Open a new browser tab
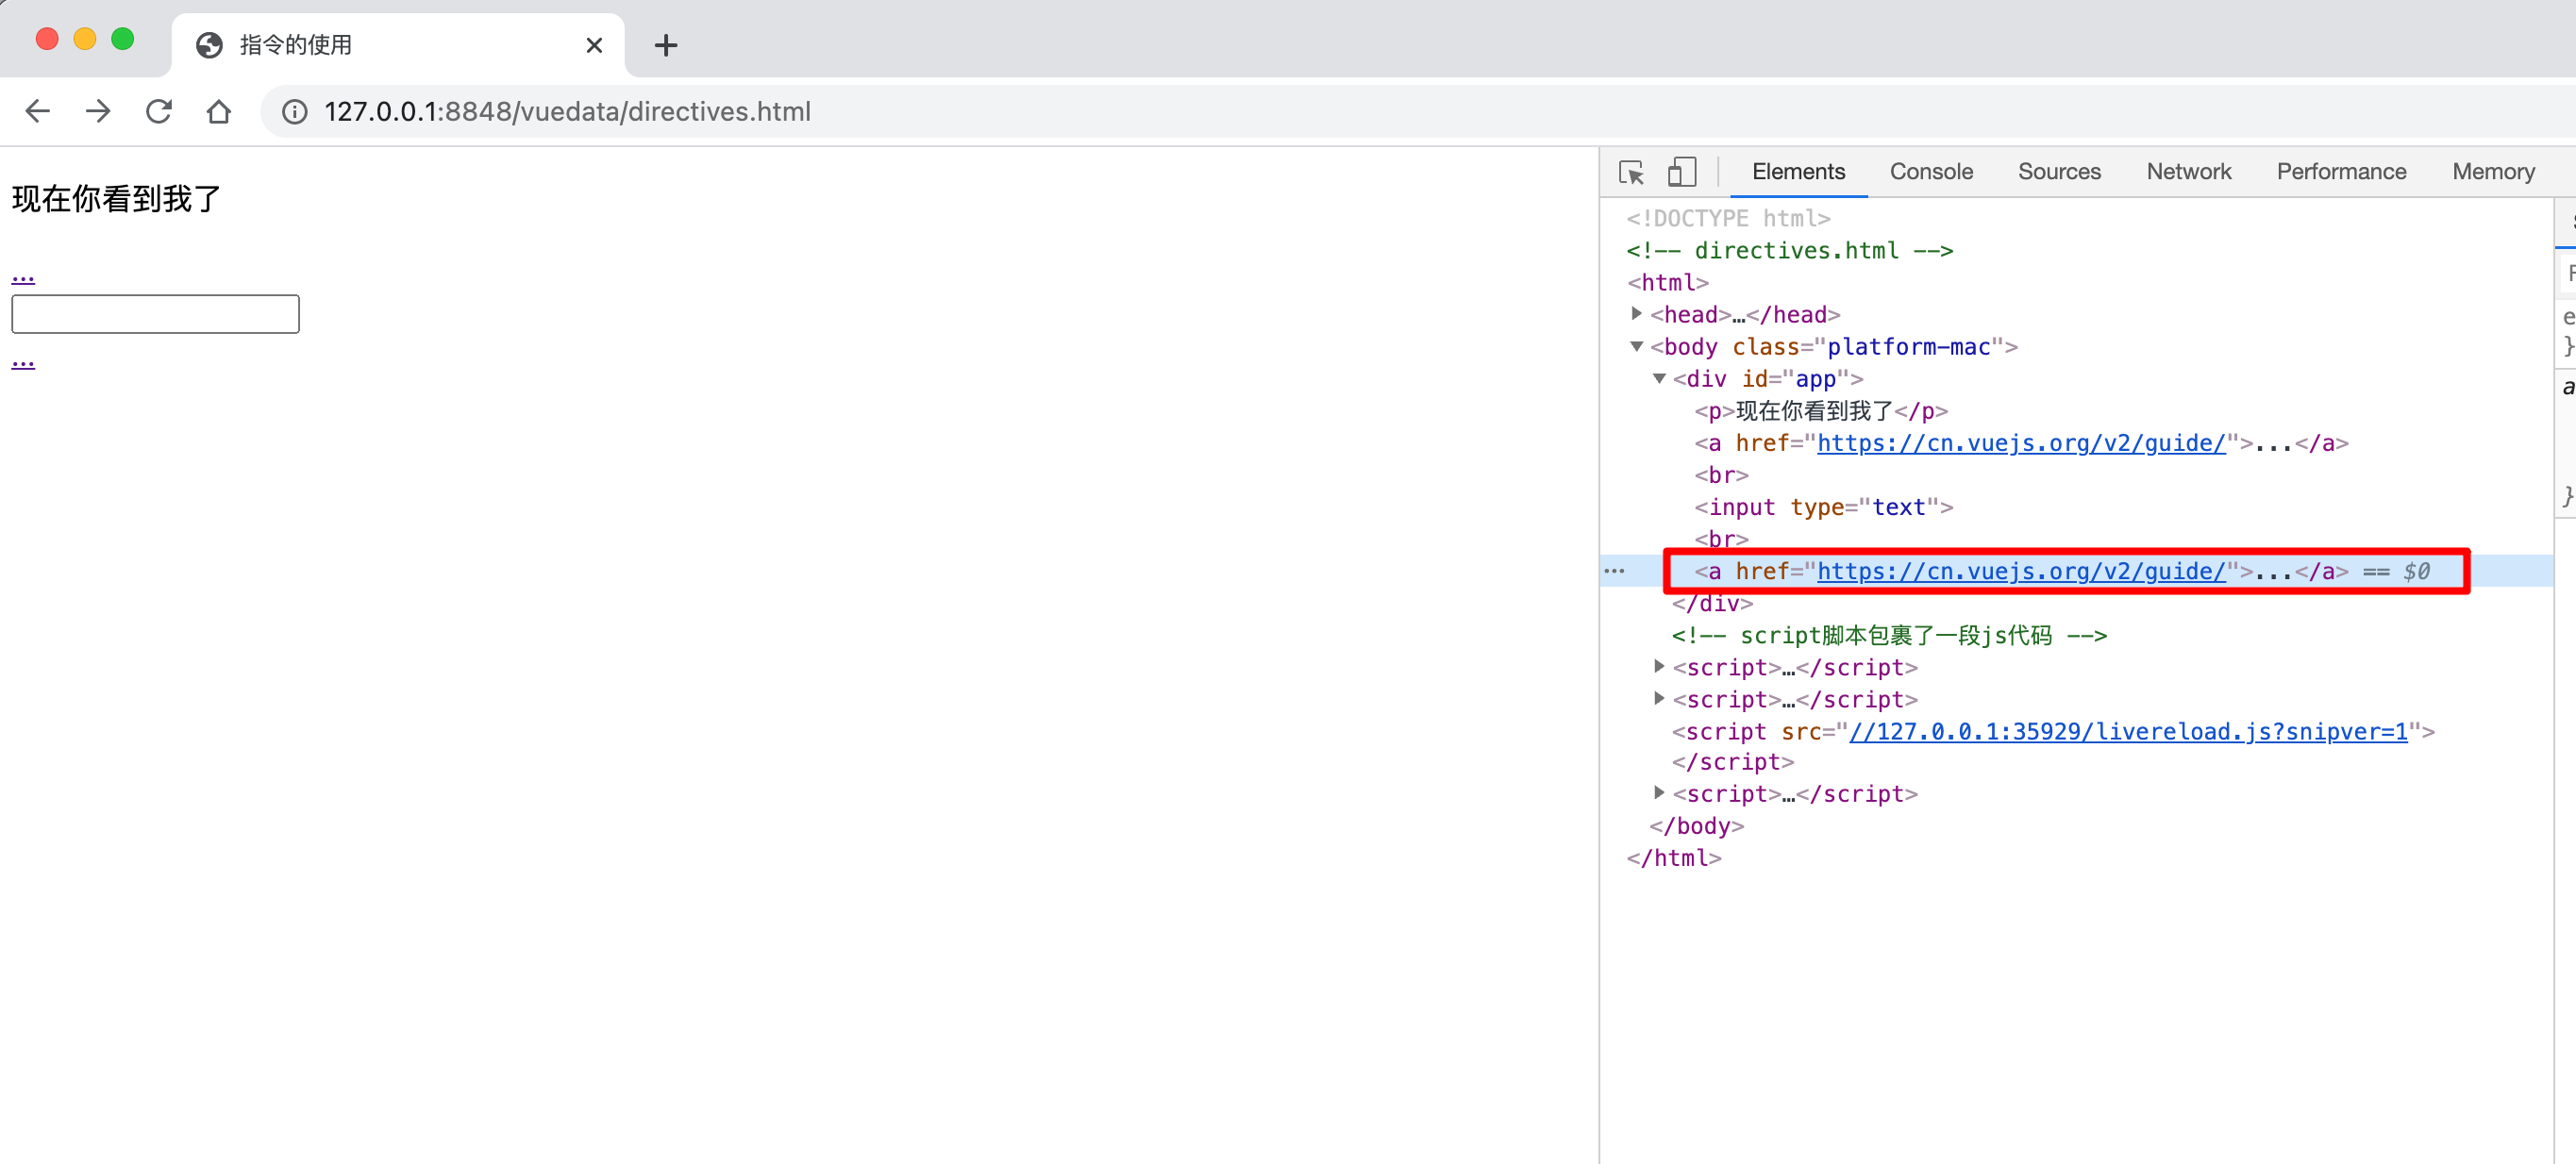This screenshot has width=2576, height=1164. coord(666,45)
